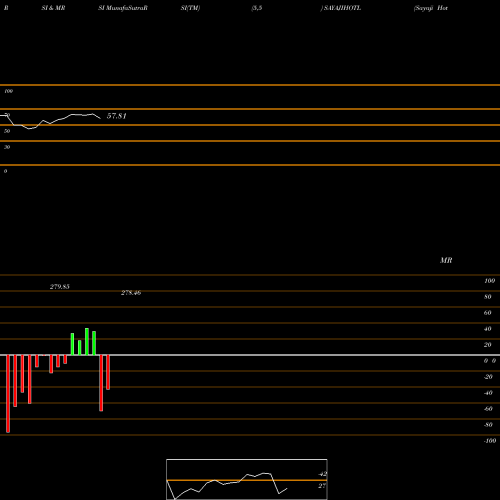This screenshot has height=500, width=500.
Task: Click the 57.81 RSI value label
Action: tap(116, 116)
